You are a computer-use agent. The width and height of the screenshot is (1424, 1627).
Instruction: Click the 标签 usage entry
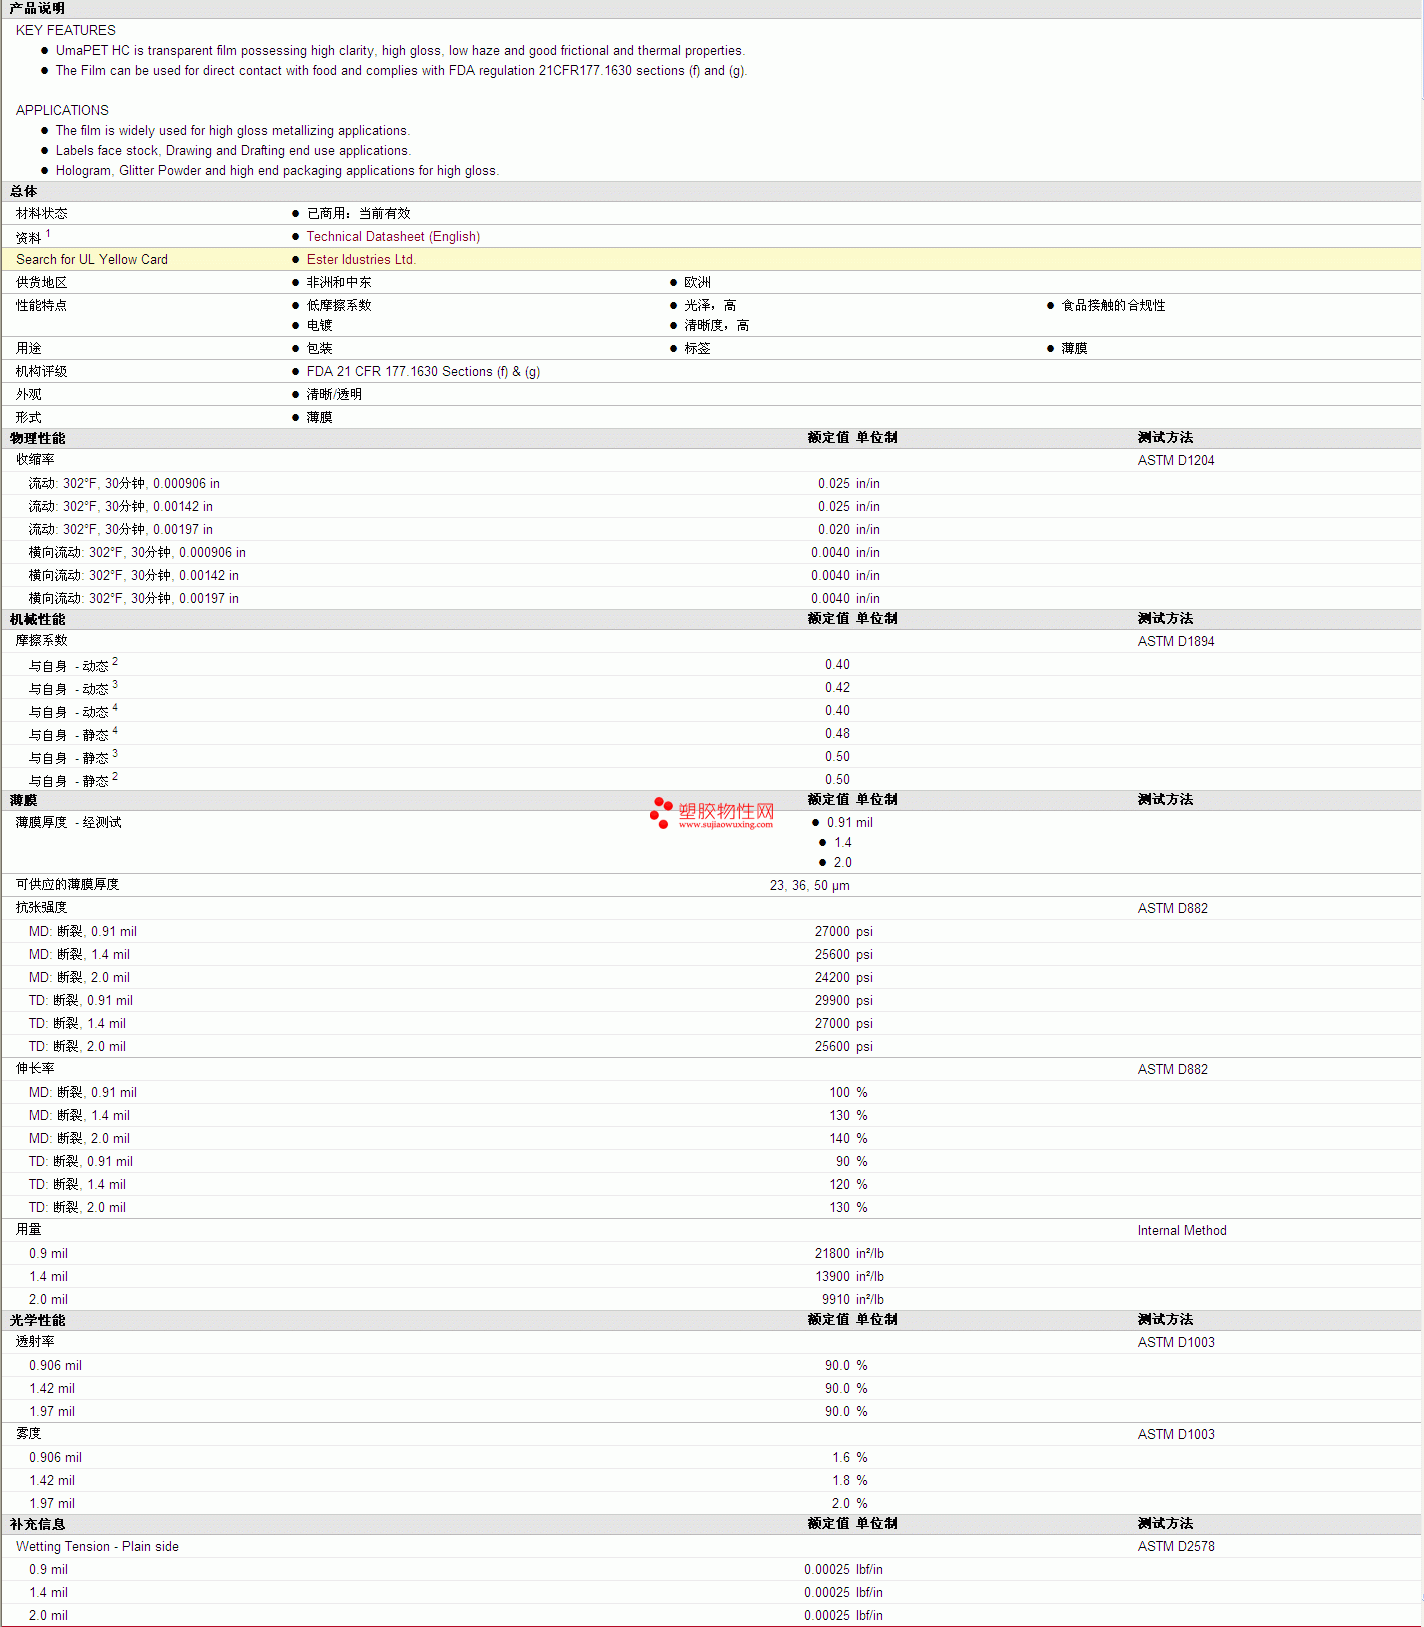pos(697,349)
